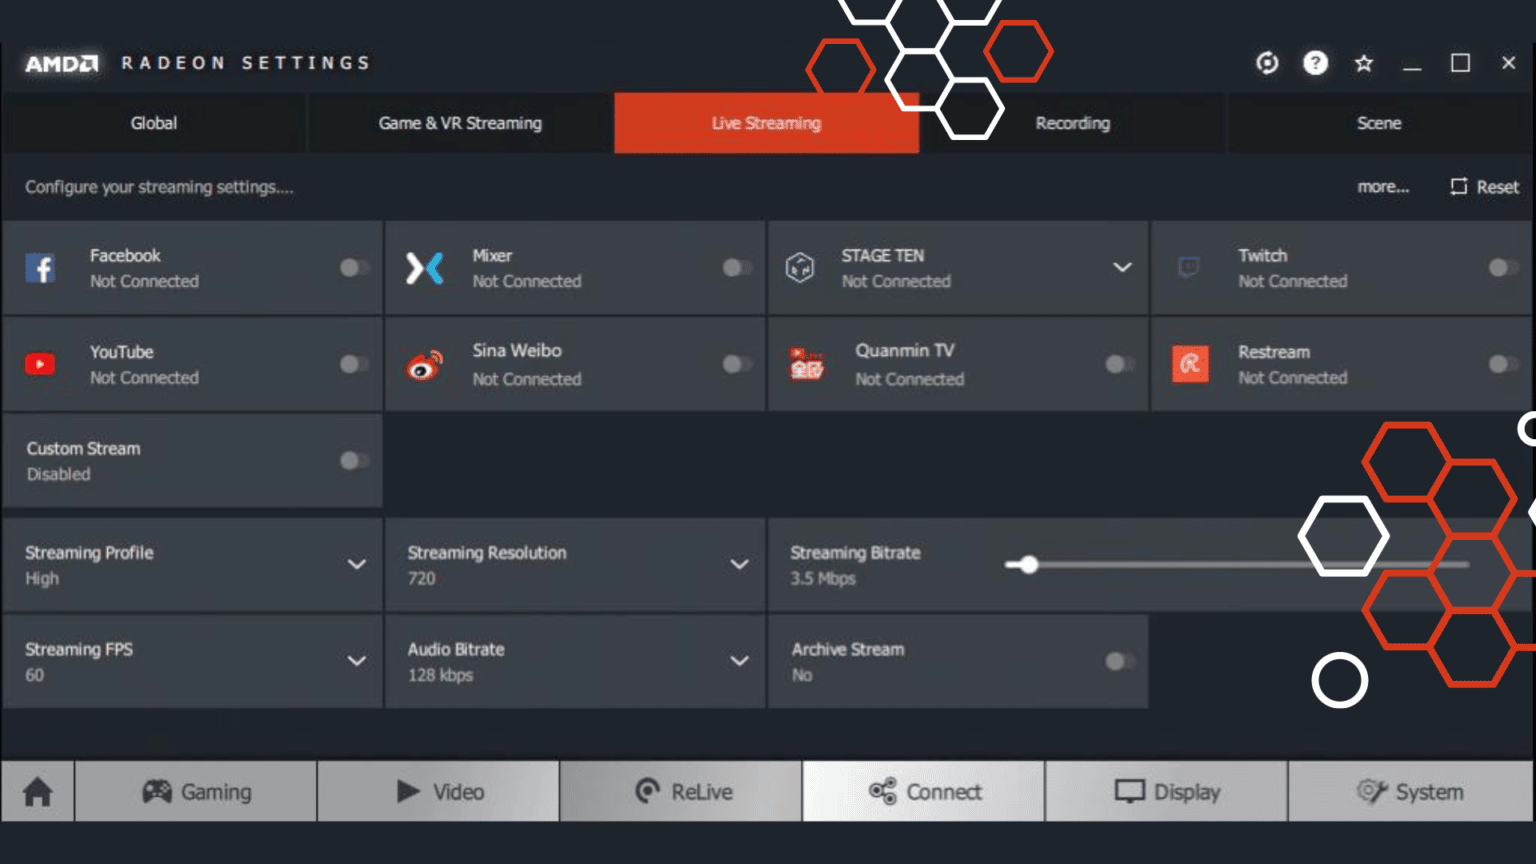Expand the STAGE TEN dropdown chevron

1122,267
